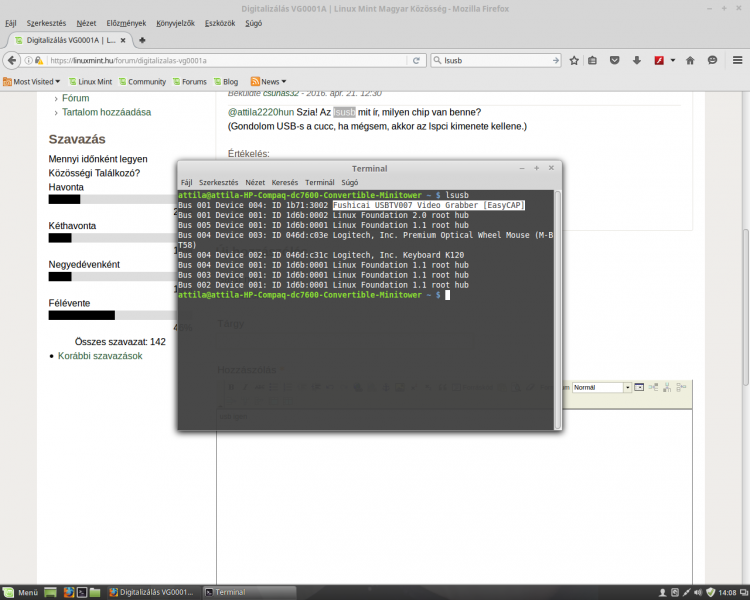Open Fórum sidebar link
The width and height of the screenshot is (750, 600).
pos(76,98)
